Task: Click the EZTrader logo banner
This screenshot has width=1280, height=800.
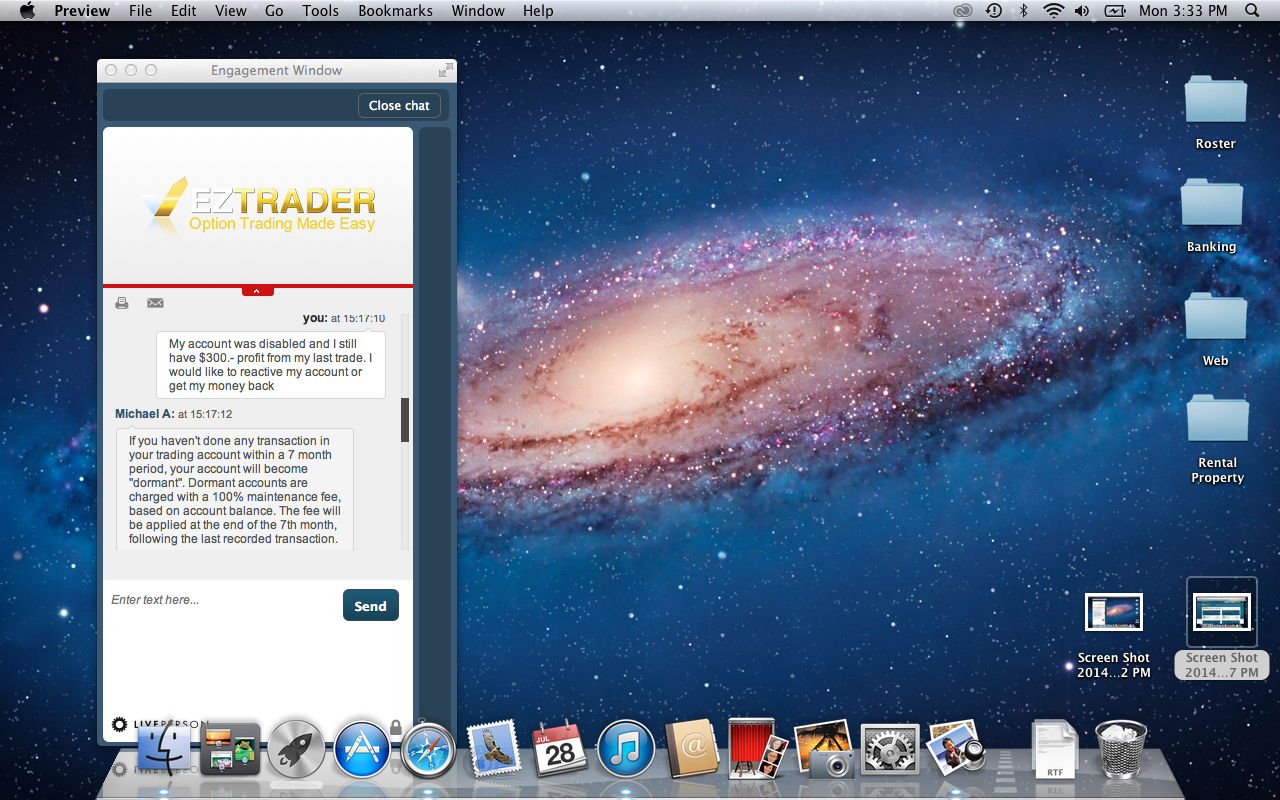Action: tap(258, 205)
